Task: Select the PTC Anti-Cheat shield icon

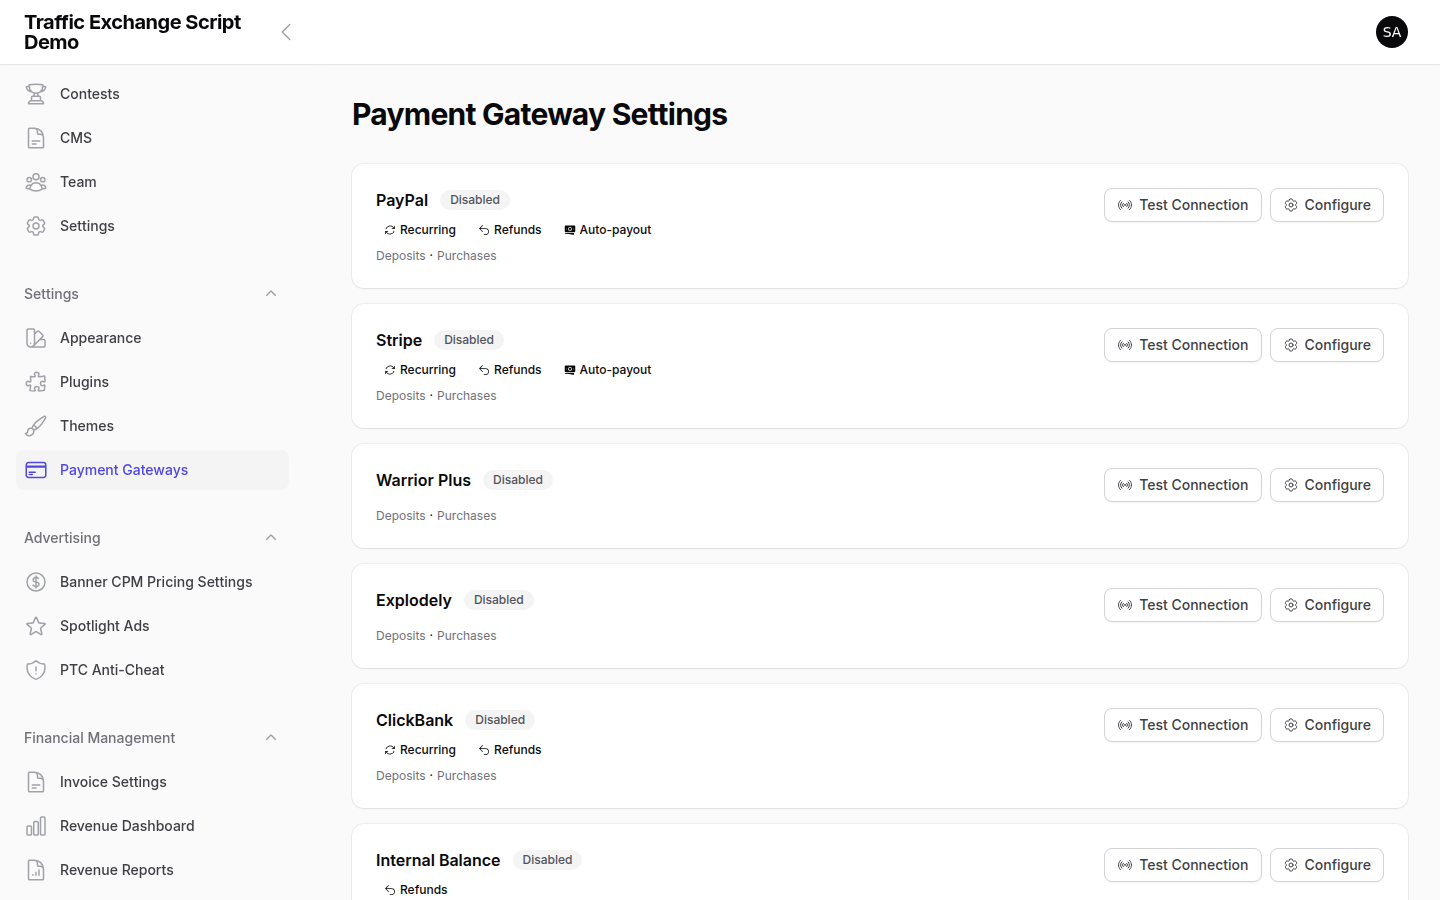Action: pos(36,669)
